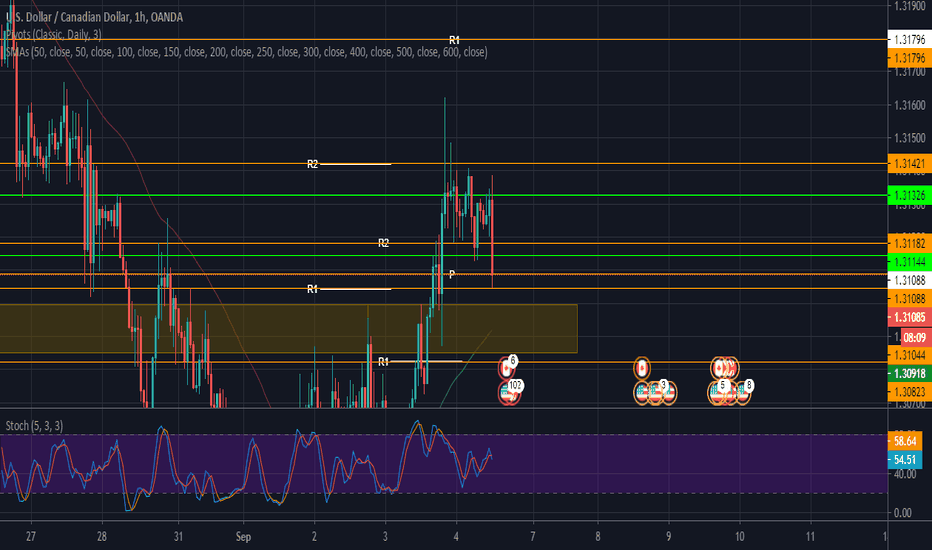Click the US flag event with badge 5
932x550 pixels.
[x=718, y=392]
